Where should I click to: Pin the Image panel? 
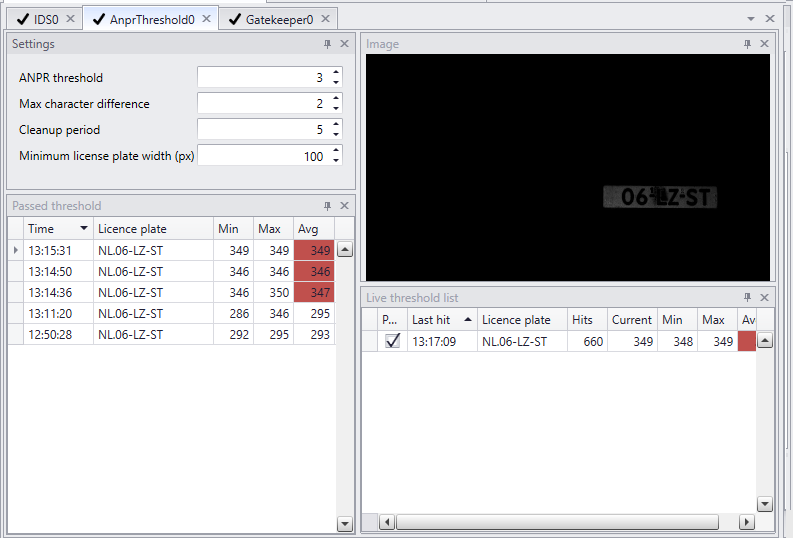point(747,44)
